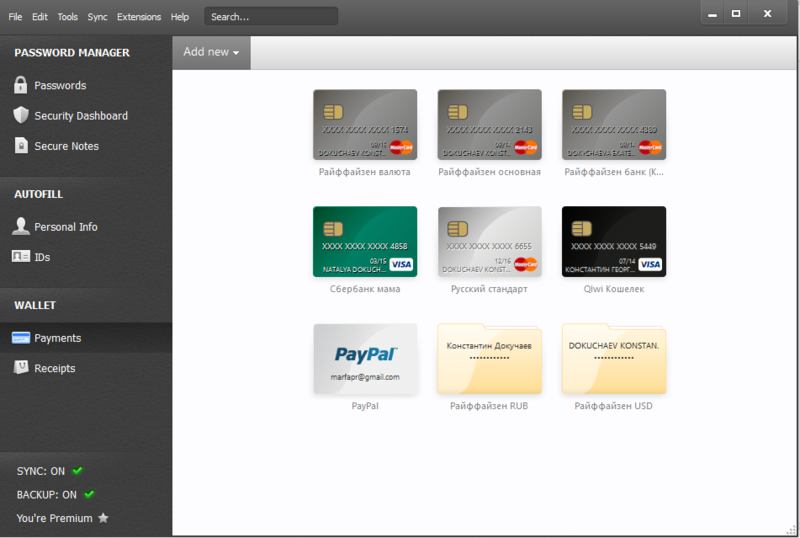The width and height of the screenshot is (800, 538).
Task: Click into the Search field
Action: click(x=271, y=16)
